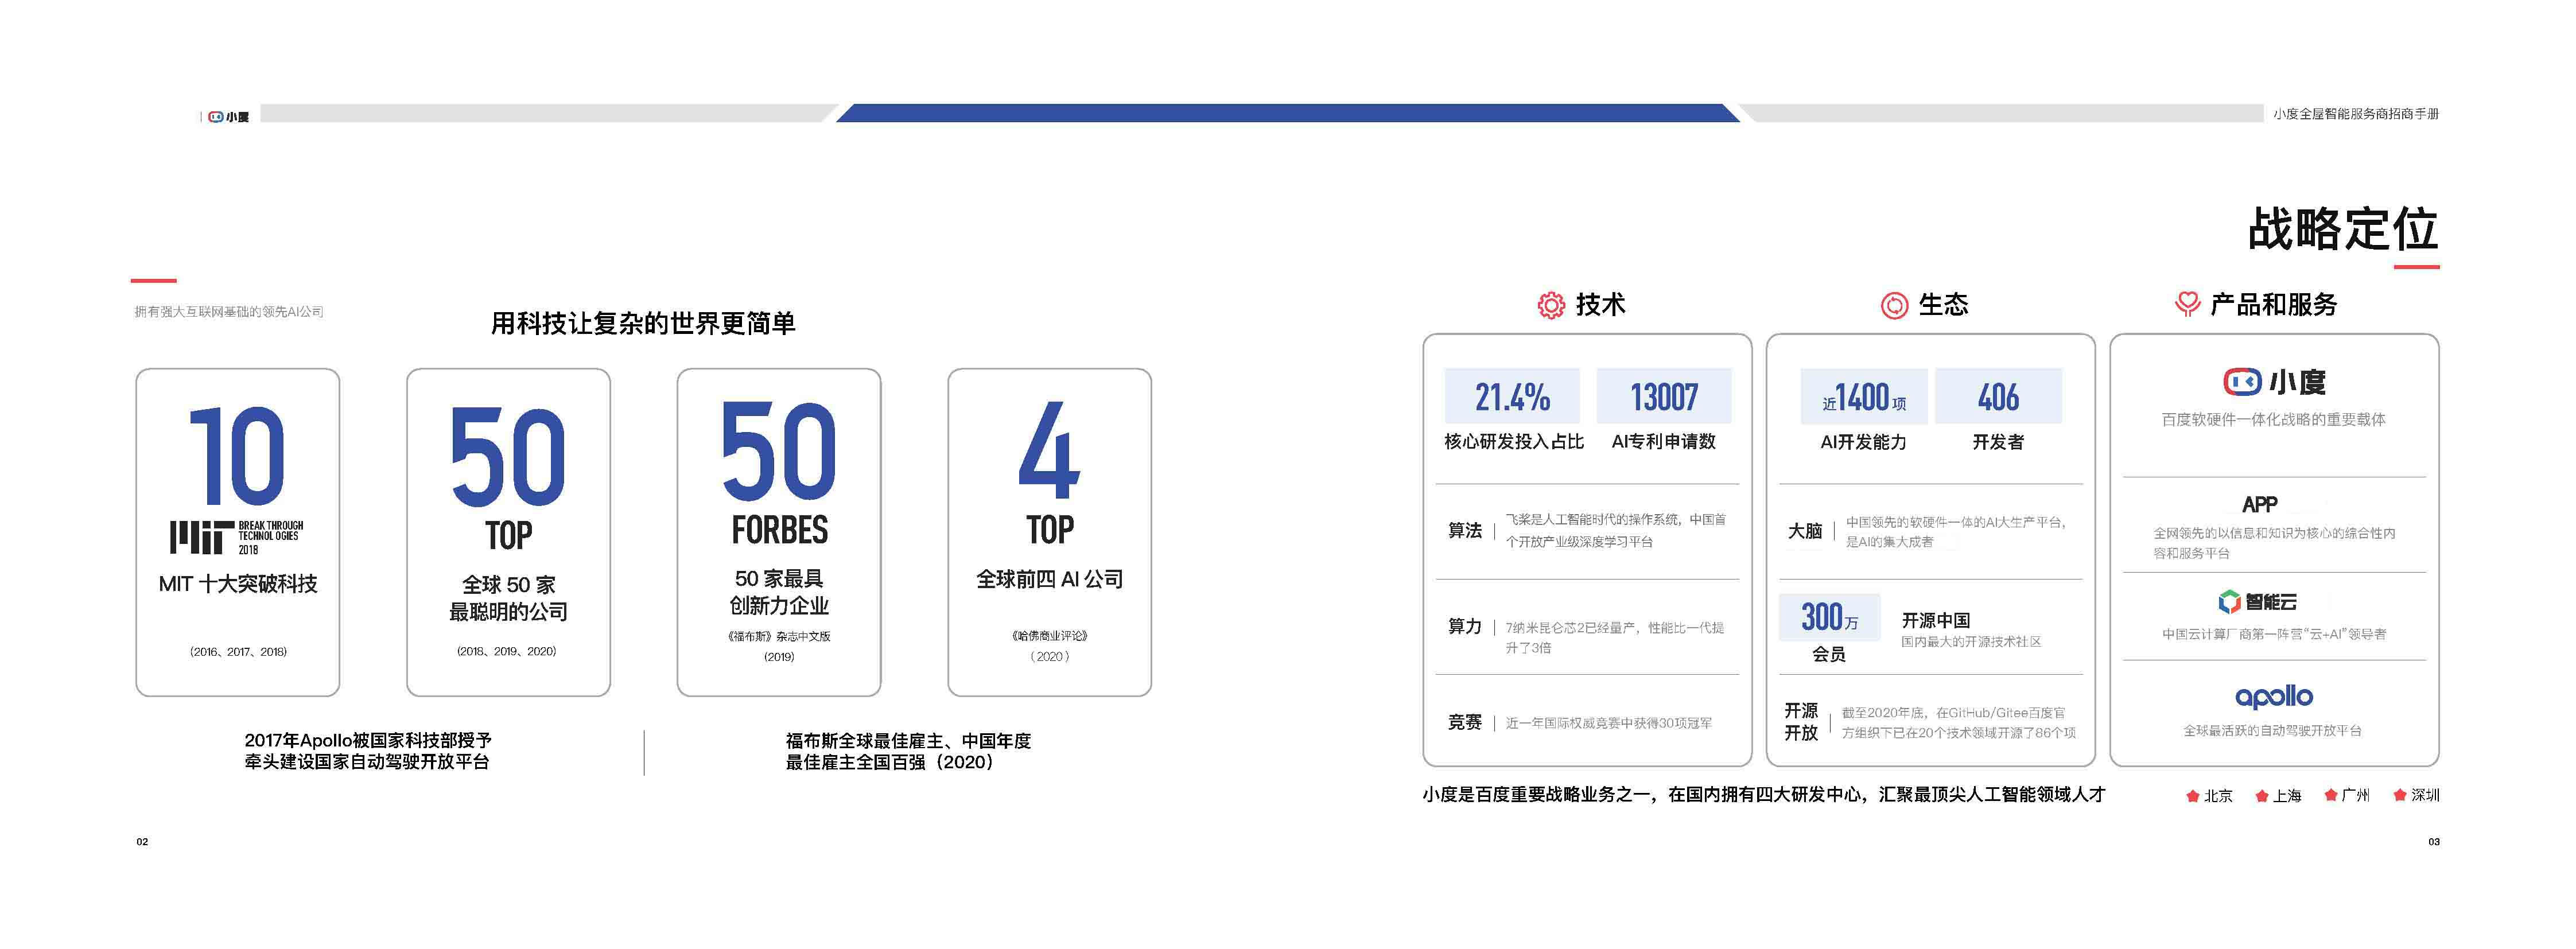Click the 21.4% statistic box
Viewport: 2576px width, 949px height.
[x=1512, y=396]
